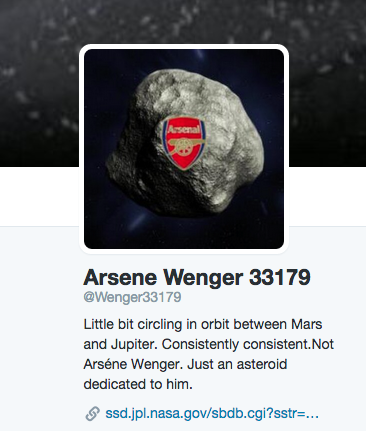Image resolution: width=366 pixels, height=431 pixels.
Task: Click the chain link icon beside URL
Action: [x=92, y=414]
